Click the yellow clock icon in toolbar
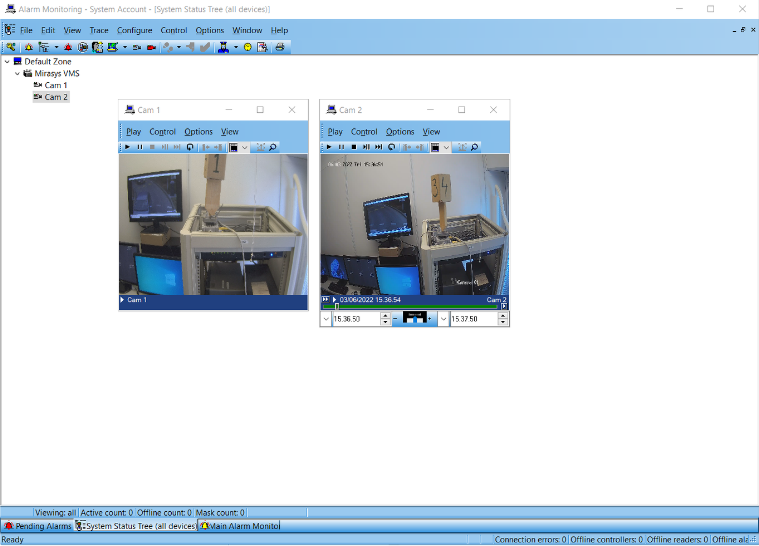 point(248,47)
